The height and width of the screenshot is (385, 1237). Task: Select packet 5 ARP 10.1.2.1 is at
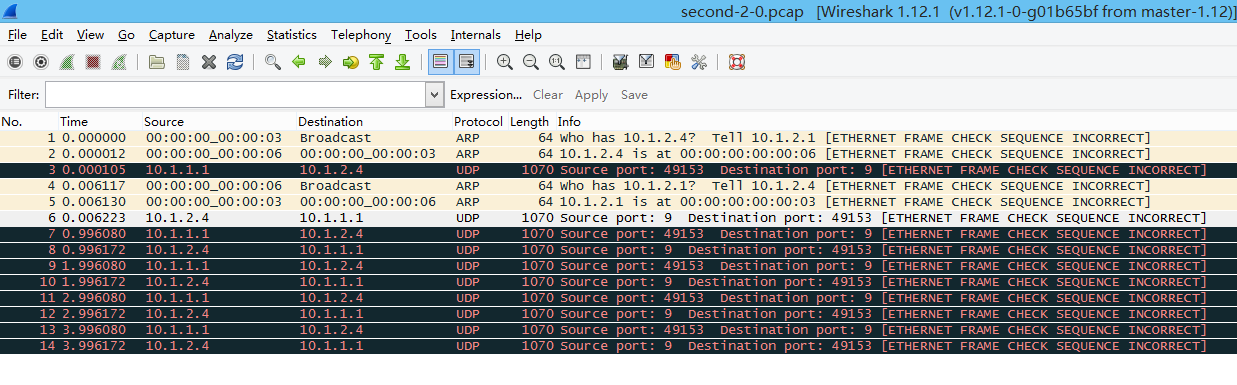click(x=618, y=202)
